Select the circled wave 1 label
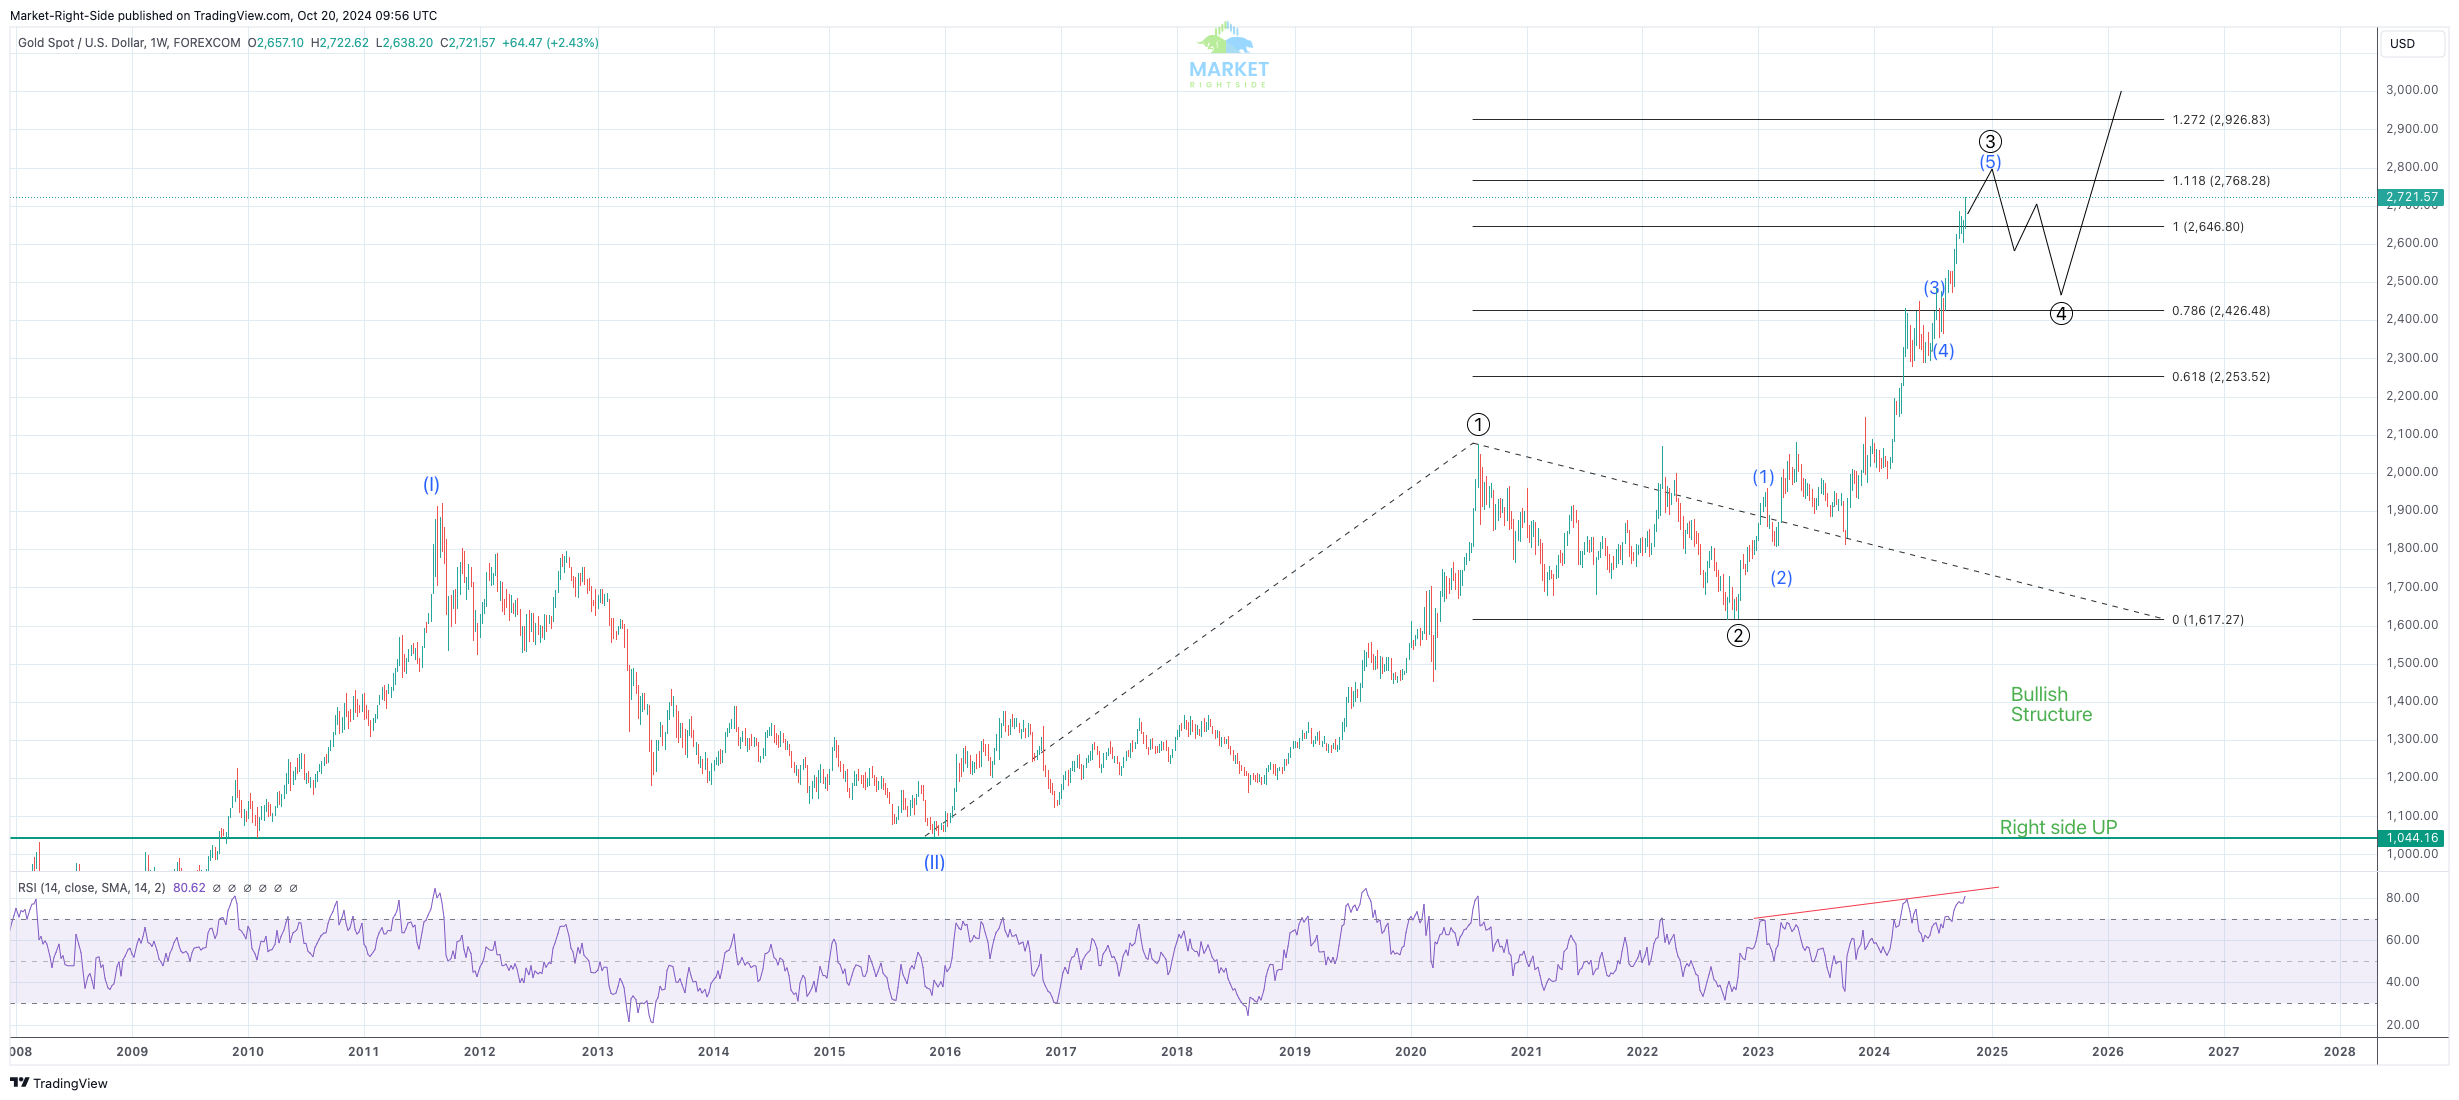 pyautogui.click(x=1478, y=424)
